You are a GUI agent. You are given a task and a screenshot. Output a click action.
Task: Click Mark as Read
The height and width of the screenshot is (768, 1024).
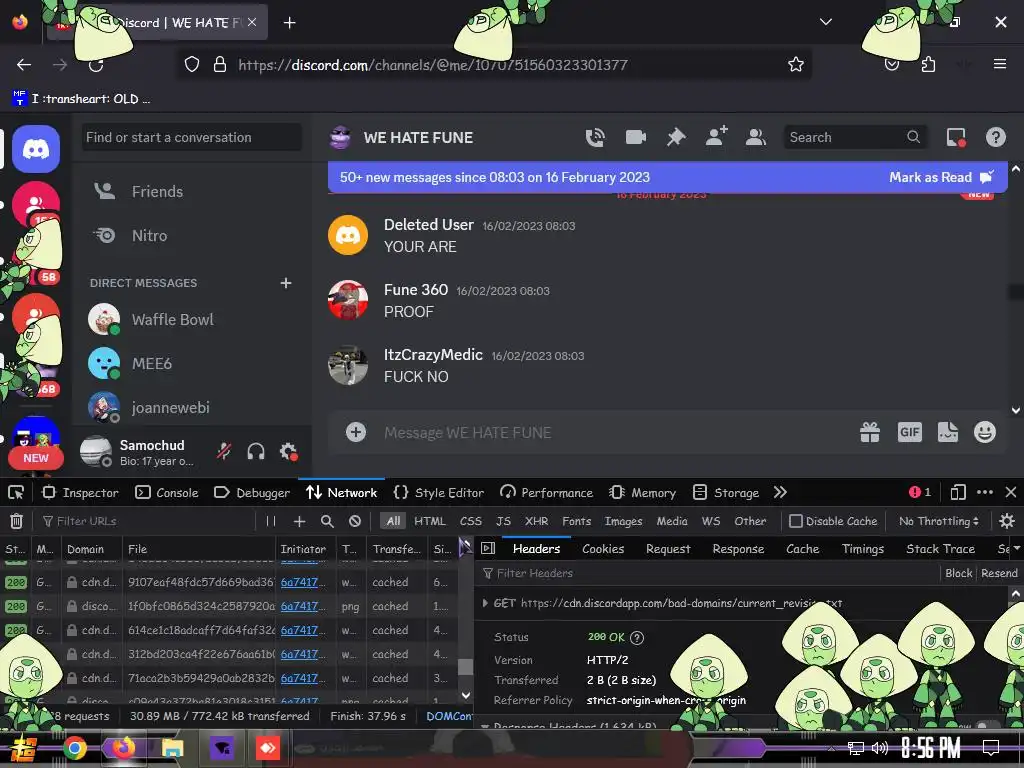click(942, 177)
